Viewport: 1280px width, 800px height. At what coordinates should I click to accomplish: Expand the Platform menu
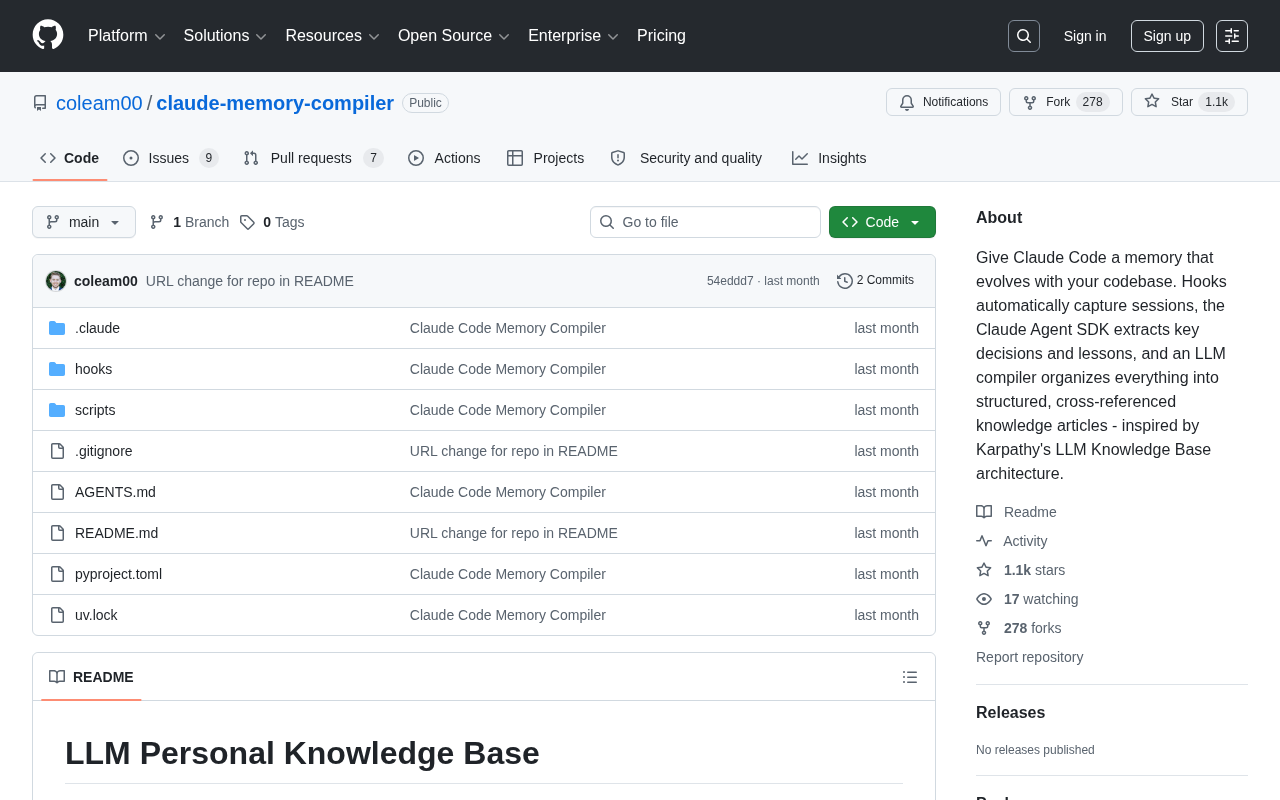point(126,36)
